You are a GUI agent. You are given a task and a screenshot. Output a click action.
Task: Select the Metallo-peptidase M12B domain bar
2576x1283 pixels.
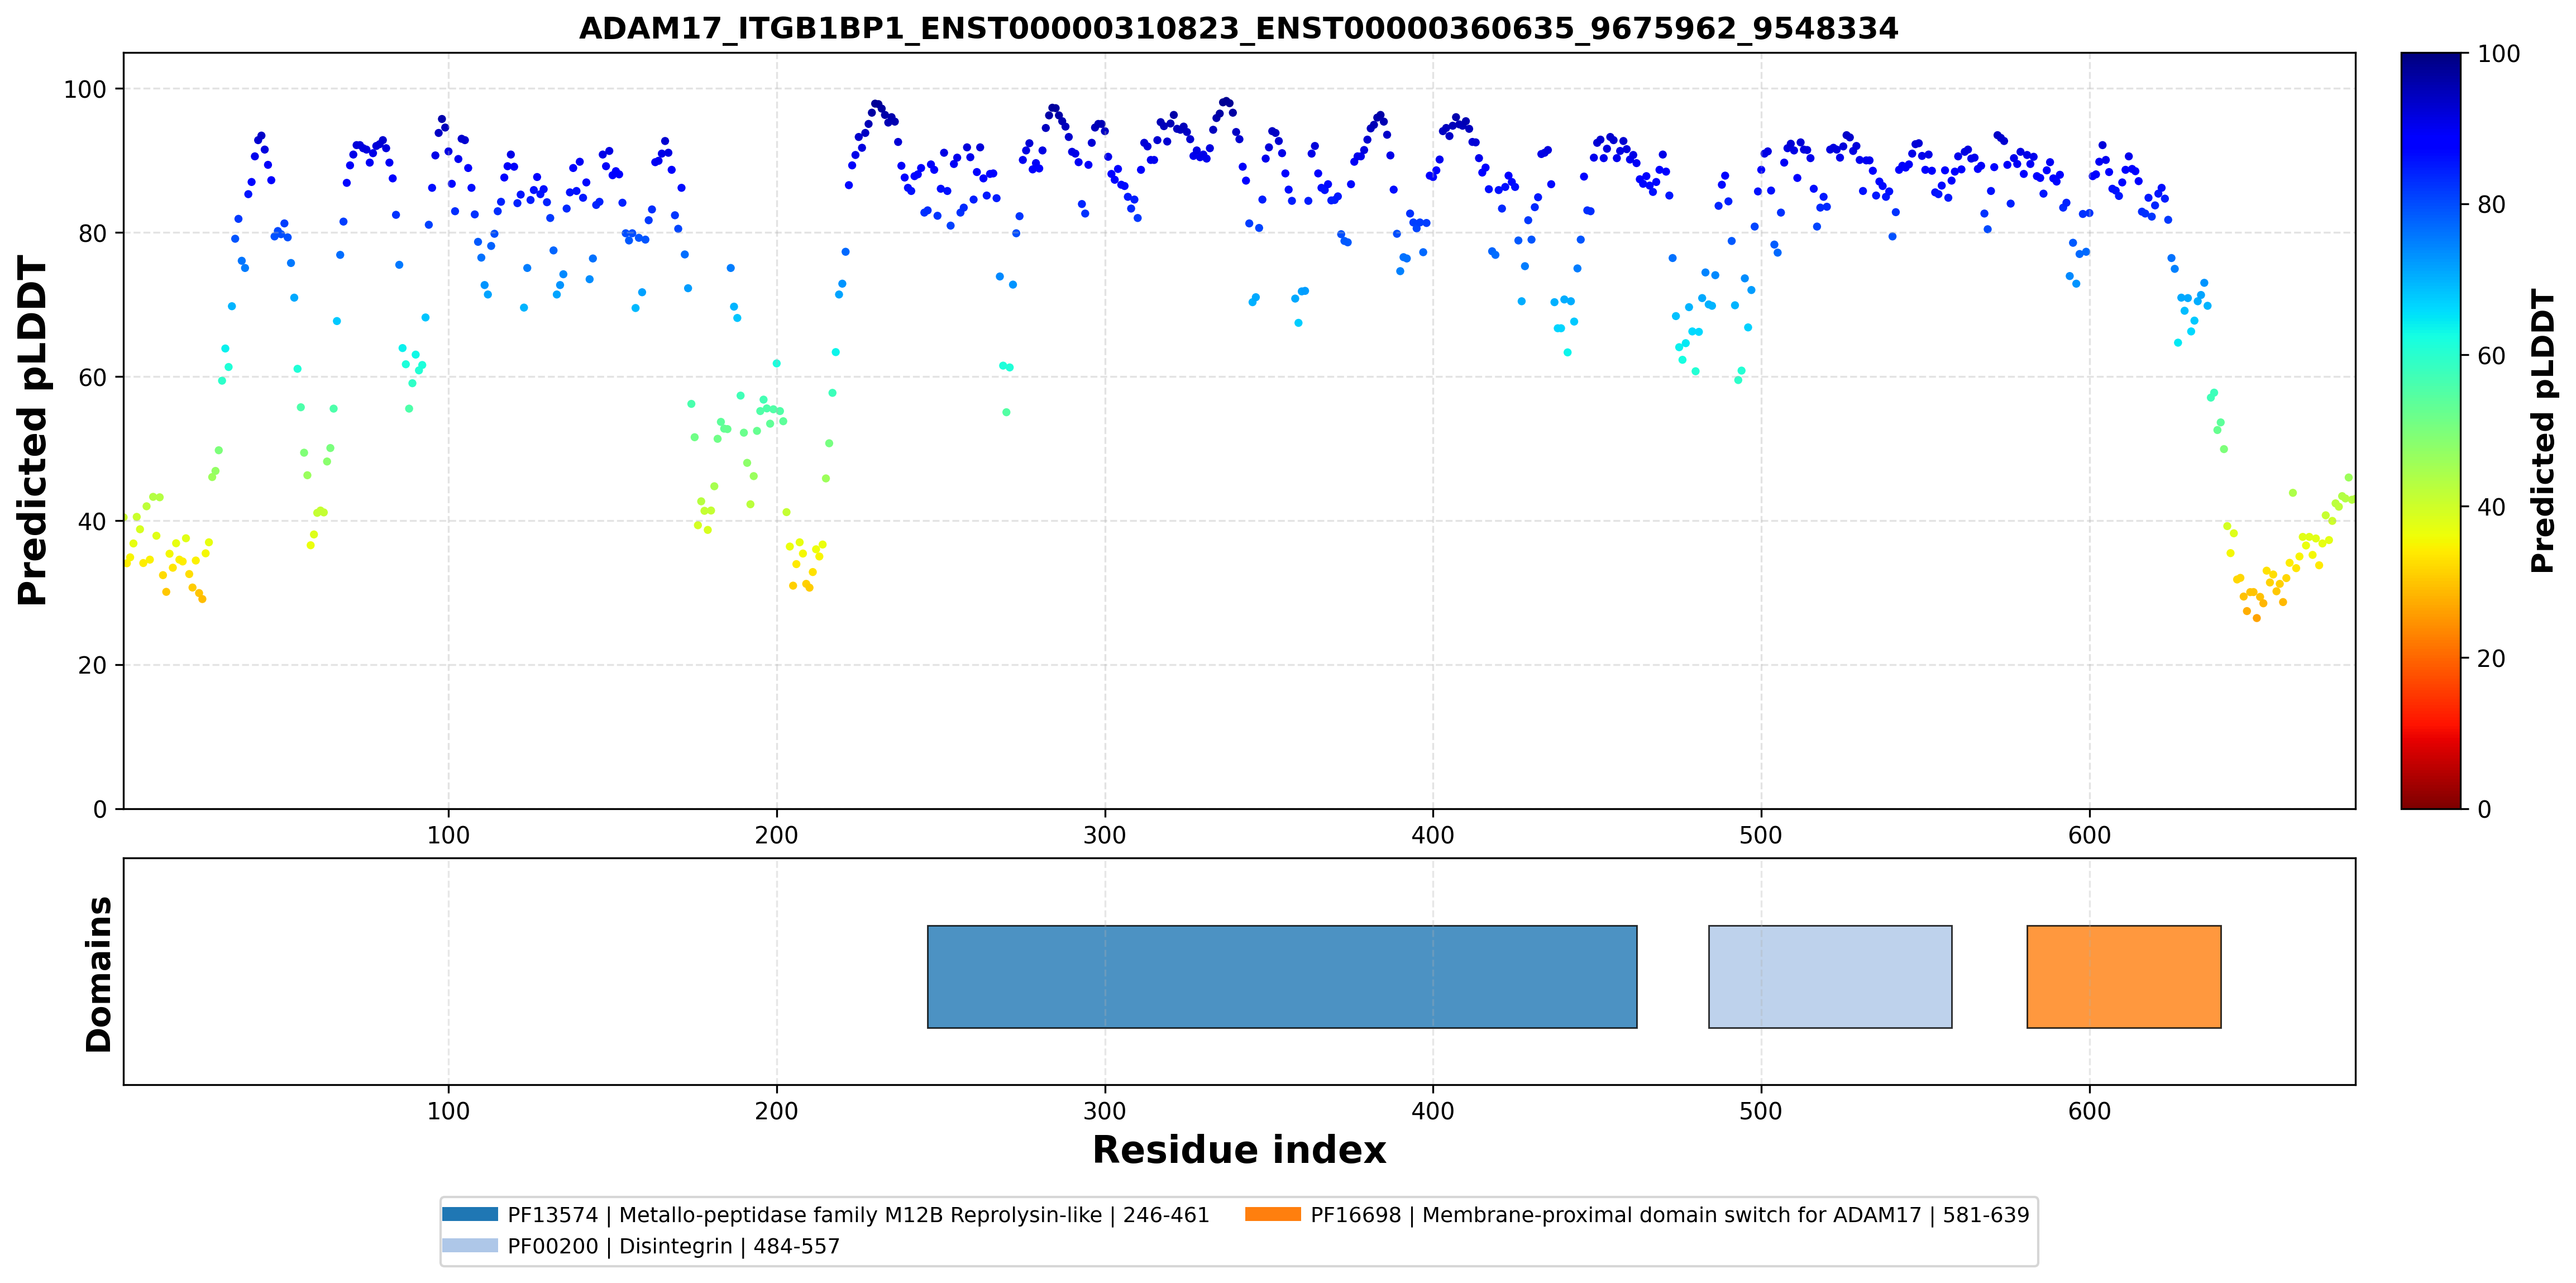1282,976
